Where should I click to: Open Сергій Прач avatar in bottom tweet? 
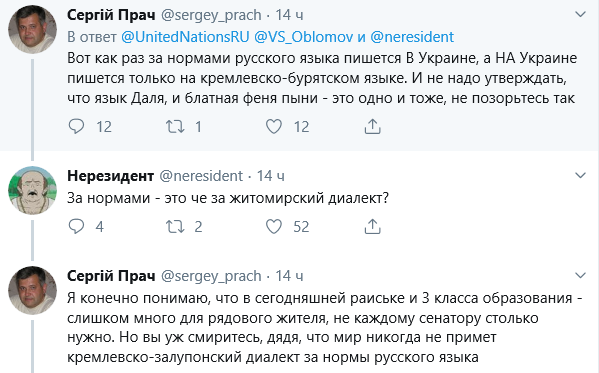pyautogui.click(x=32, y=290)
